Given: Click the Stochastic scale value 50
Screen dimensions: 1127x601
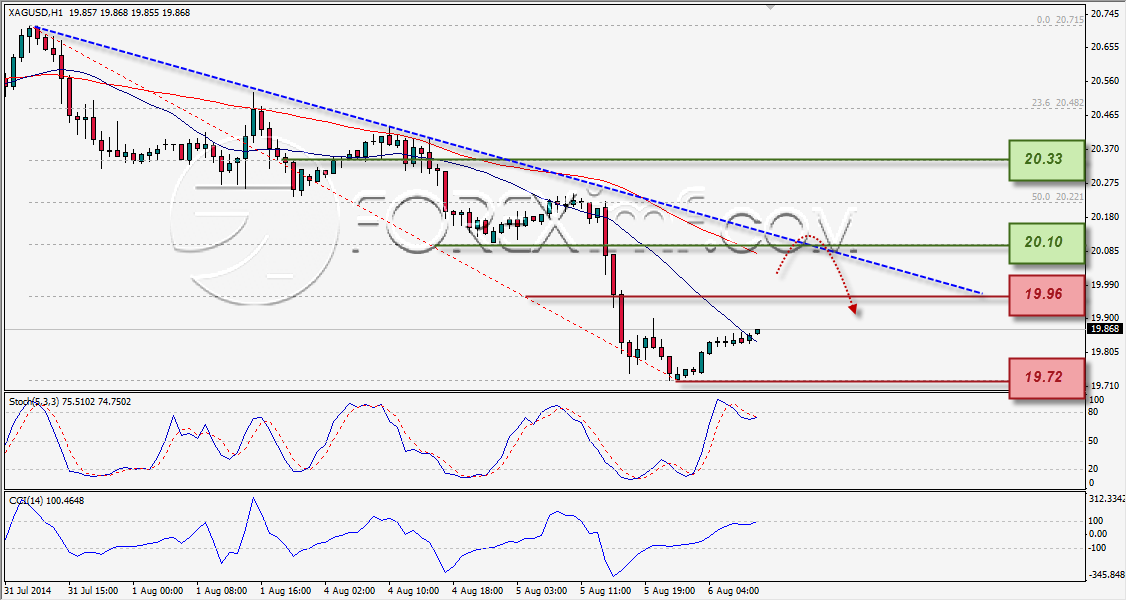Looking at the screenshot, I should click(x=1093, y=441).
